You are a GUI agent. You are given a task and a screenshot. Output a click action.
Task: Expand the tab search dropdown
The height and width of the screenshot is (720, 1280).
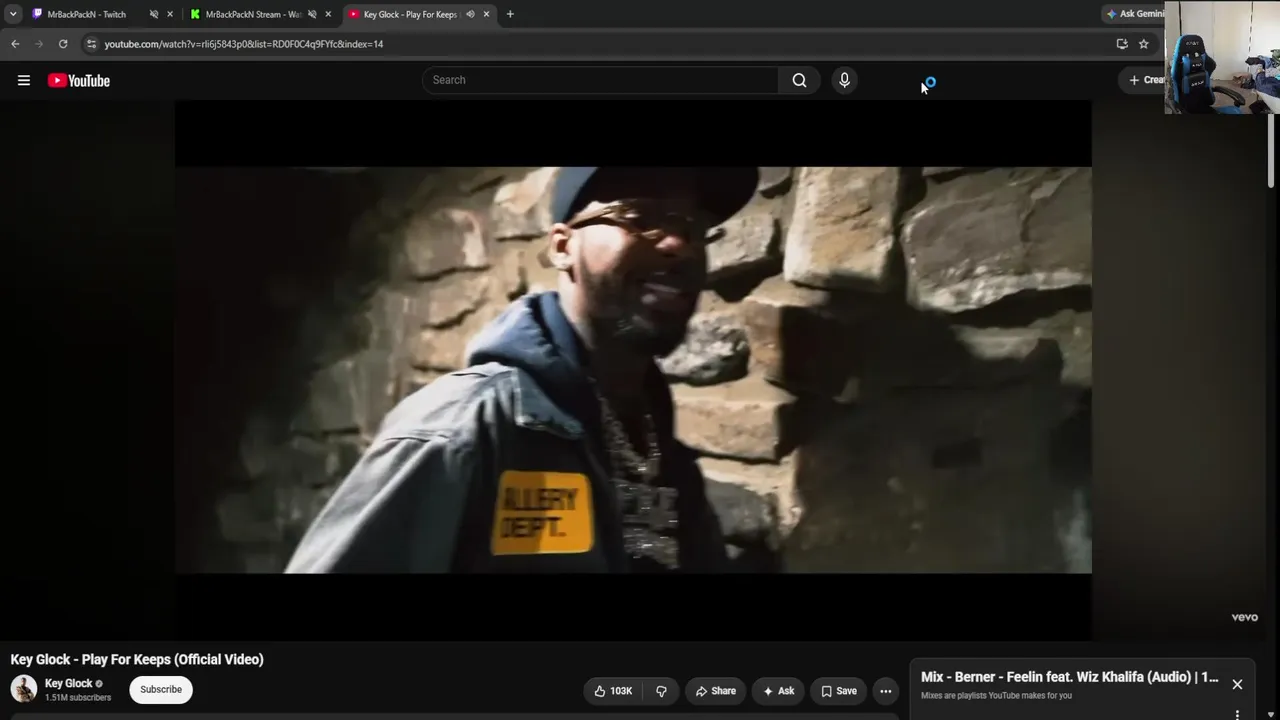[x=13, y=14]
